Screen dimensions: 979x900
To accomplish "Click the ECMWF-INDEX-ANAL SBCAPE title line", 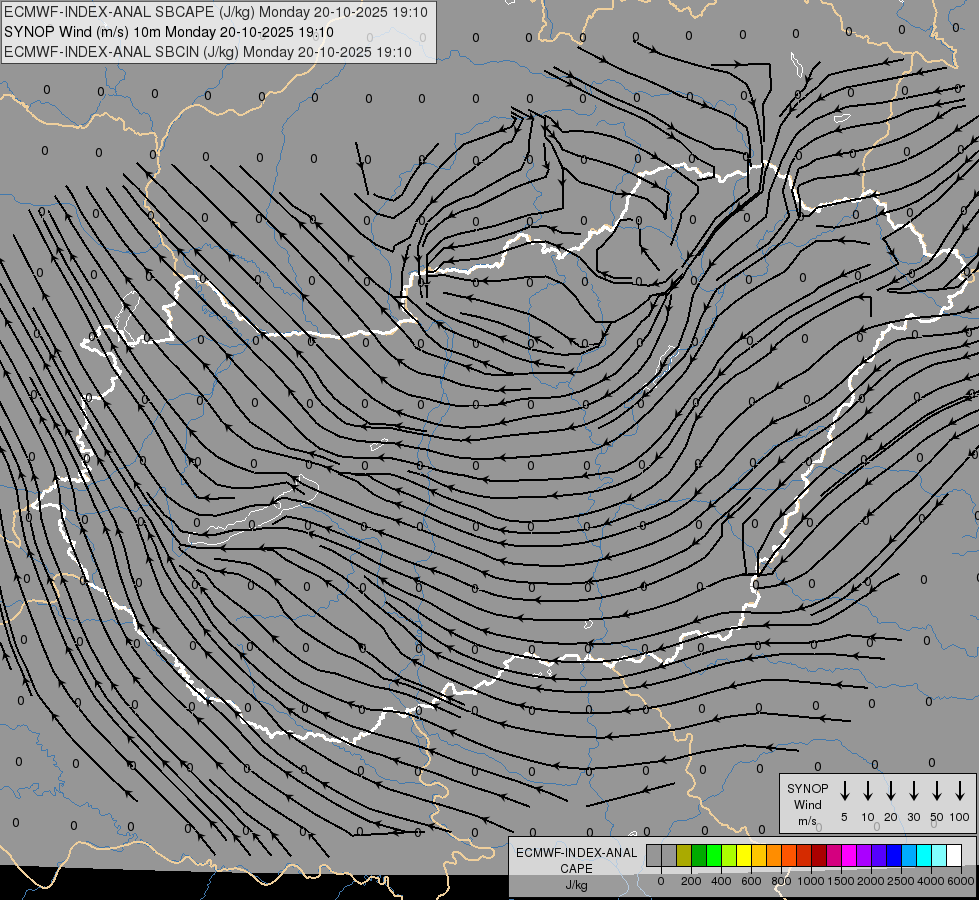I will pos(216,12).
